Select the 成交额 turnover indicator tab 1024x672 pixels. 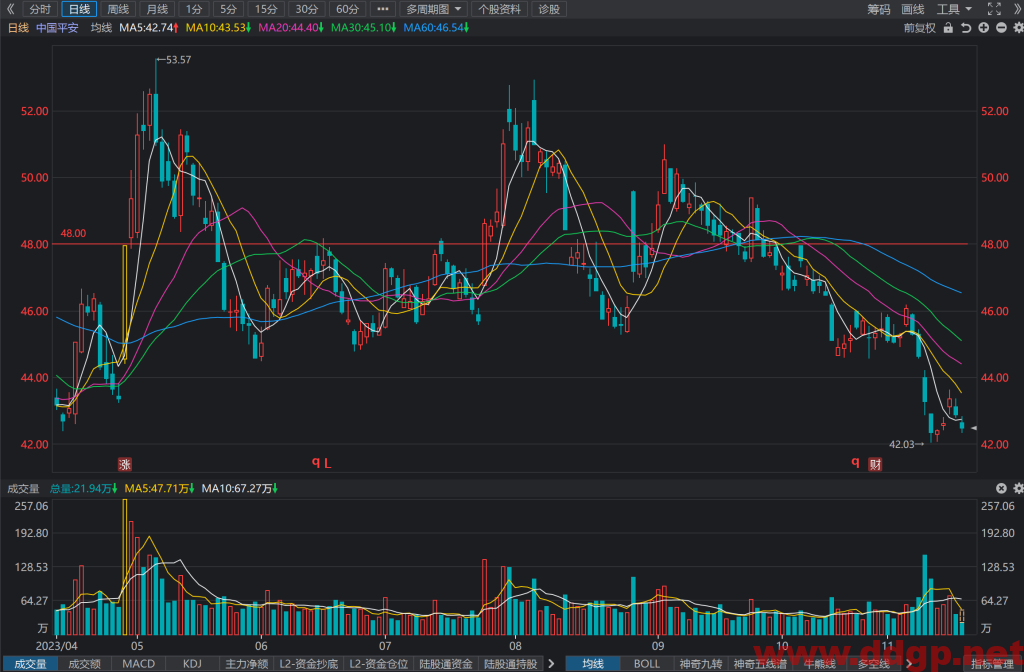tap(84, 664)
